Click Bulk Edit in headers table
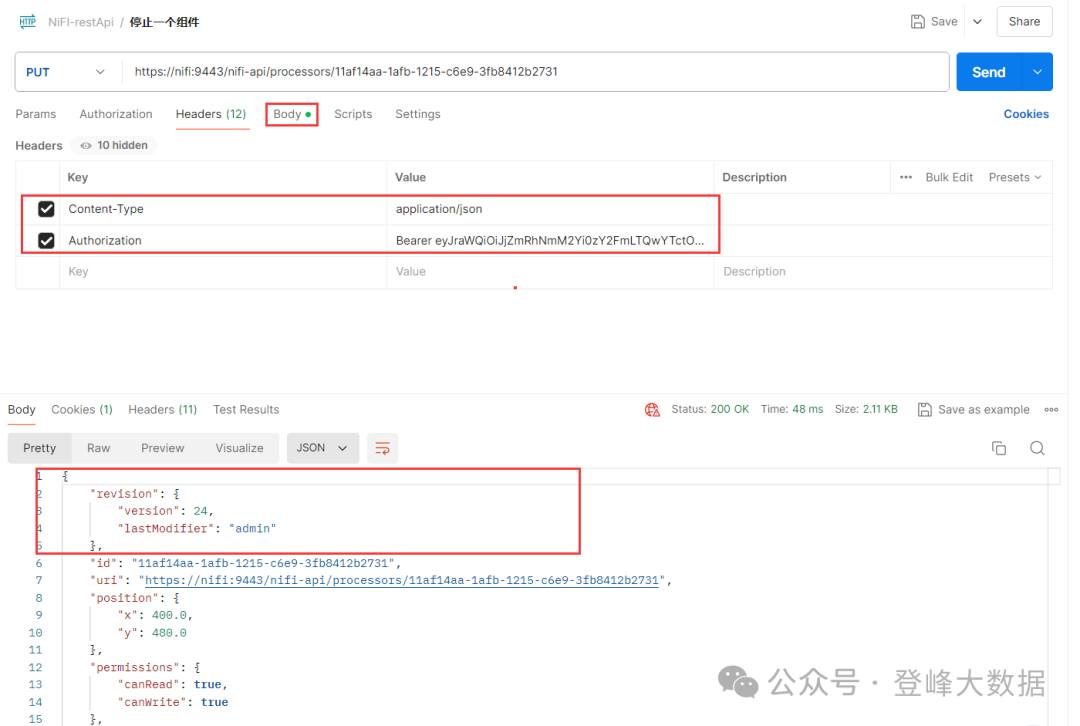 click(x=948, y=177)
